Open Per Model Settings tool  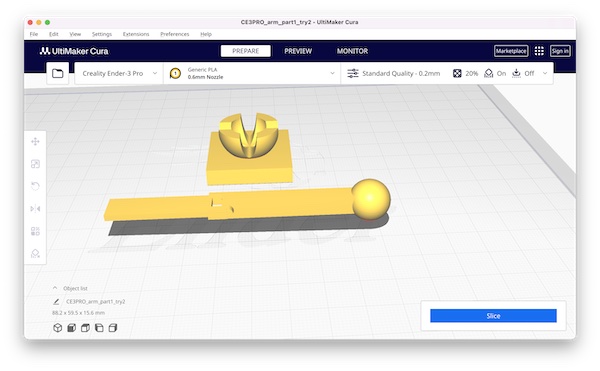tap(35, 231)
